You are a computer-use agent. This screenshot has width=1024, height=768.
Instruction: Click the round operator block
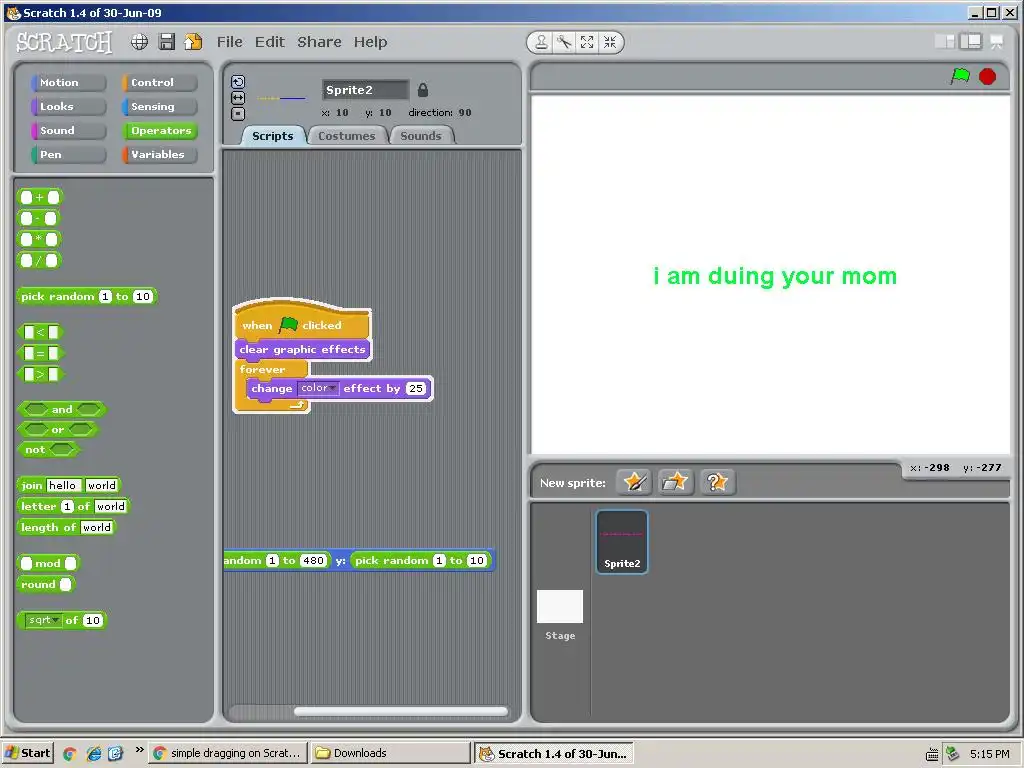tap(45, 584)
